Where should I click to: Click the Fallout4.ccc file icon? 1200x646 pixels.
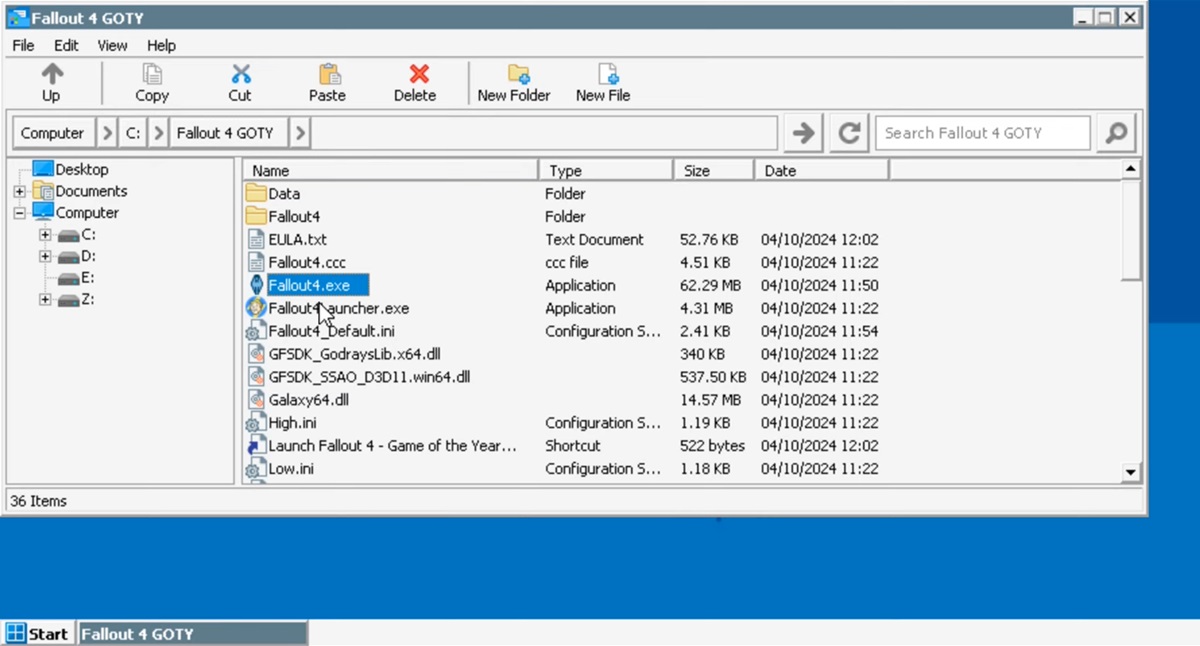256,262
